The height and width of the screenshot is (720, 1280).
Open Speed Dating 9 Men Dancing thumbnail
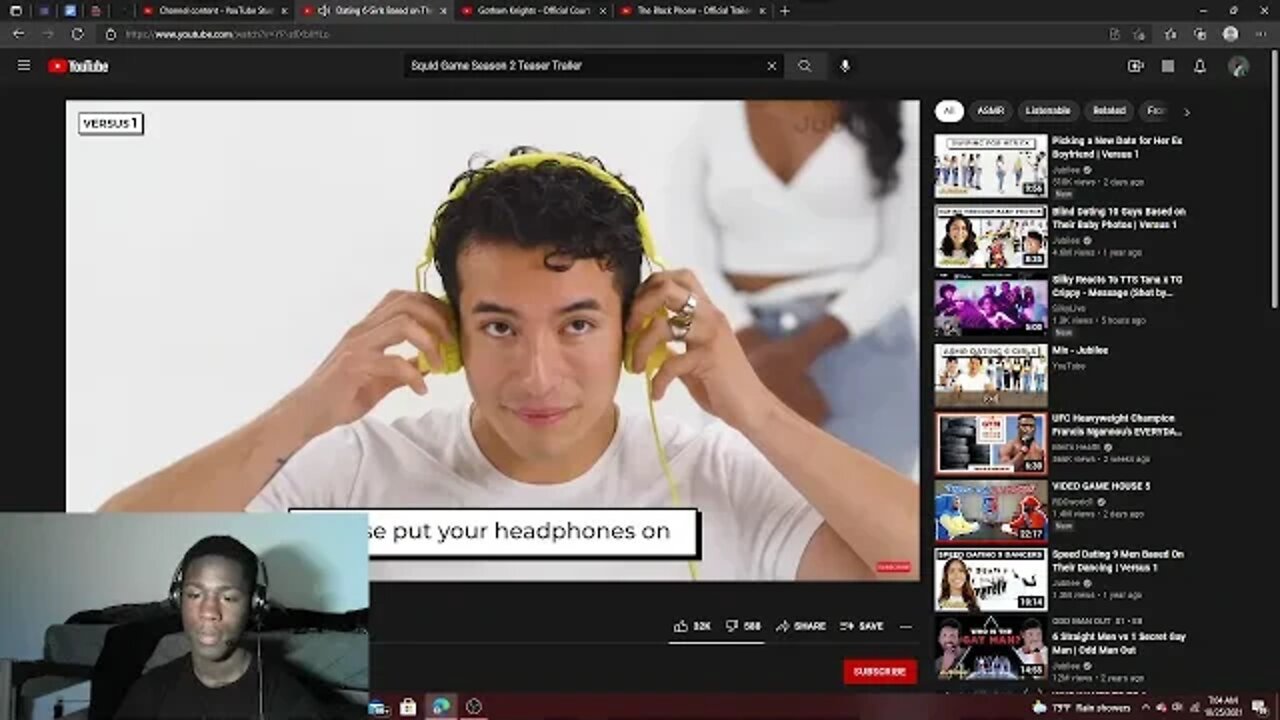click(991, 579)
